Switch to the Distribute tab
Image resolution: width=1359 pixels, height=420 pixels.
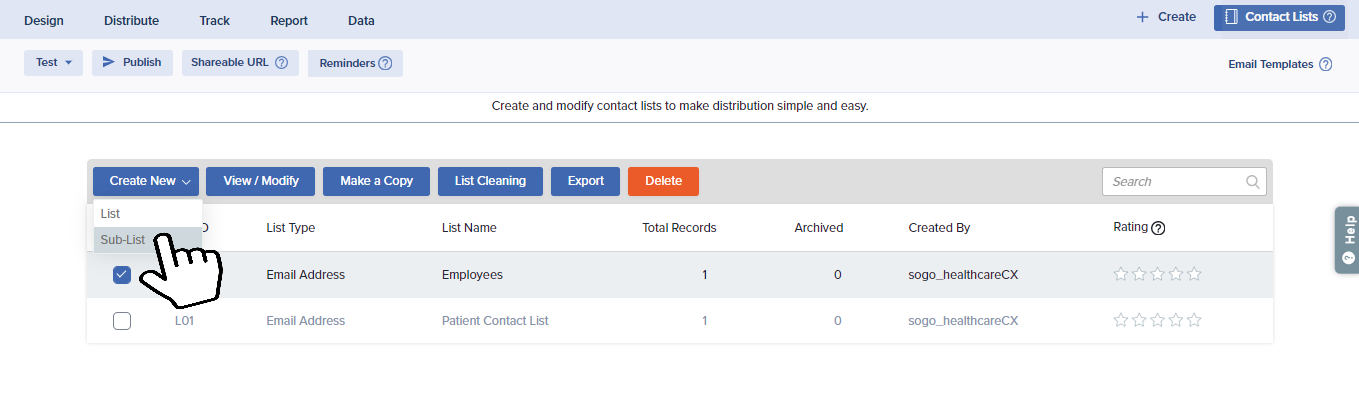129,20
